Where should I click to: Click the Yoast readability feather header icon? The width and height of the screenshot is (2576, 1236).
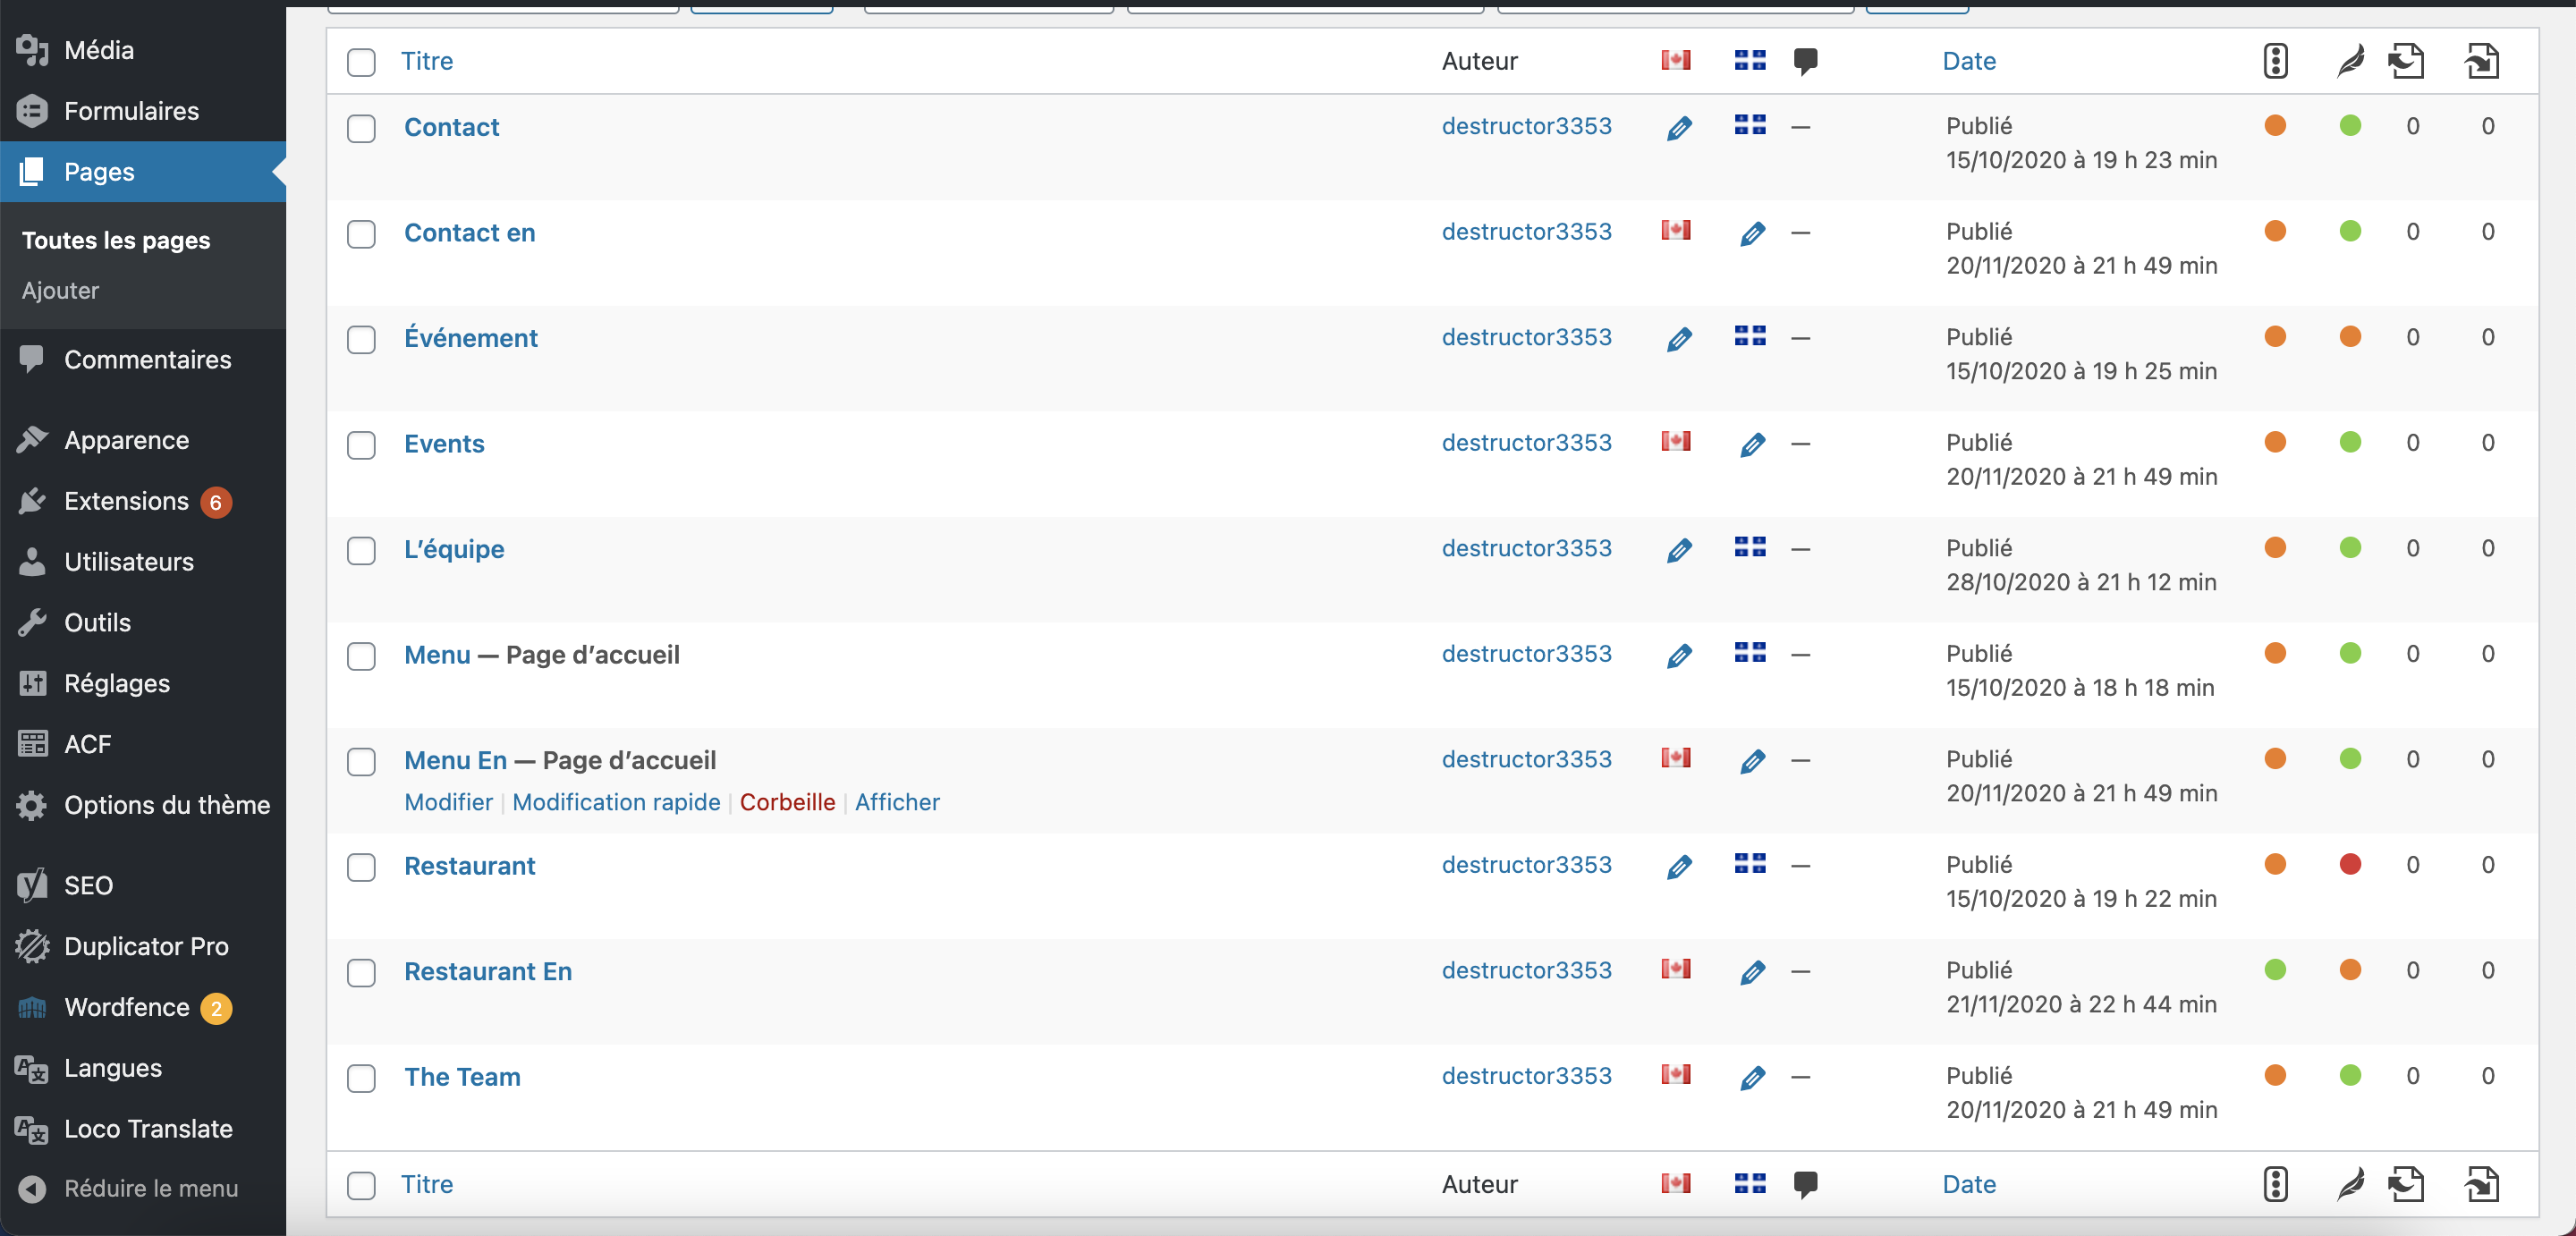tap(2350, 61)
